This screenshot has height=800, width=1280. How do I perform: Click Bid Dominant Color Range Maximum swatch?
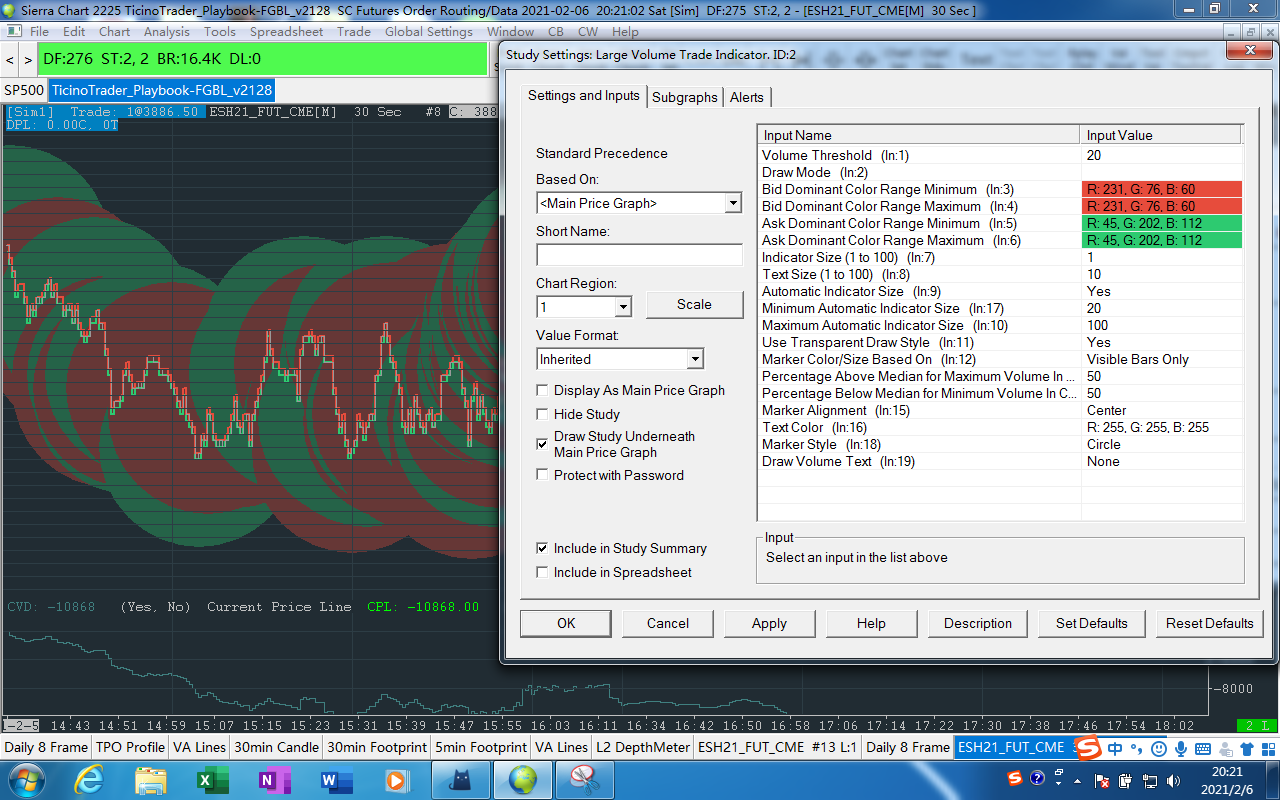(x=1162, y=206)
